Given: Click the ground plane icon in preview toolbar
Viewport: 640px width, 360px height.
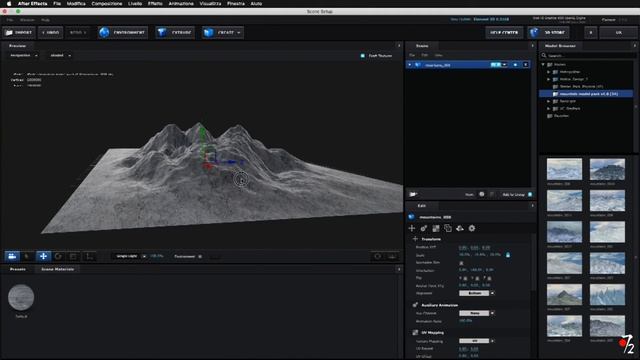Looking at the screenshot, I should tap(392, 256).
